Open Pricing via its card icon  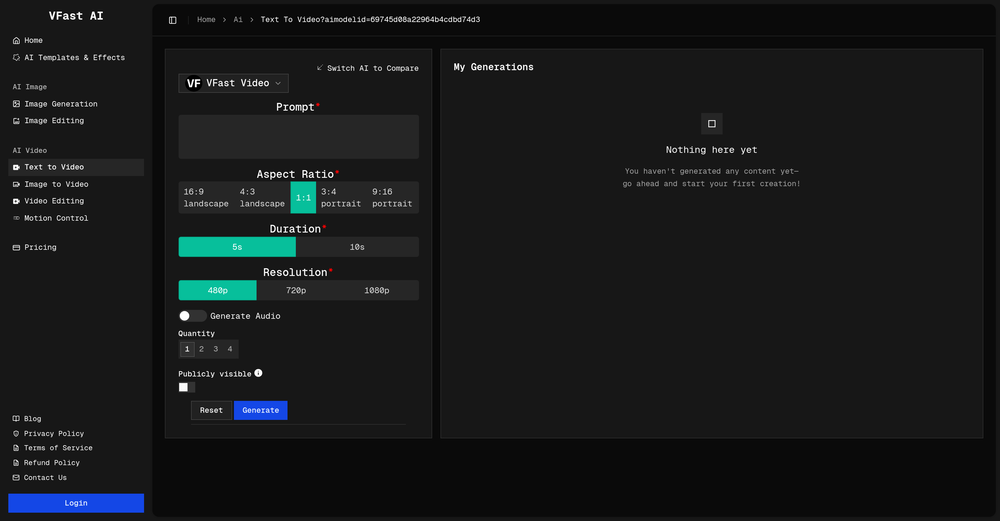click(16, 247)
